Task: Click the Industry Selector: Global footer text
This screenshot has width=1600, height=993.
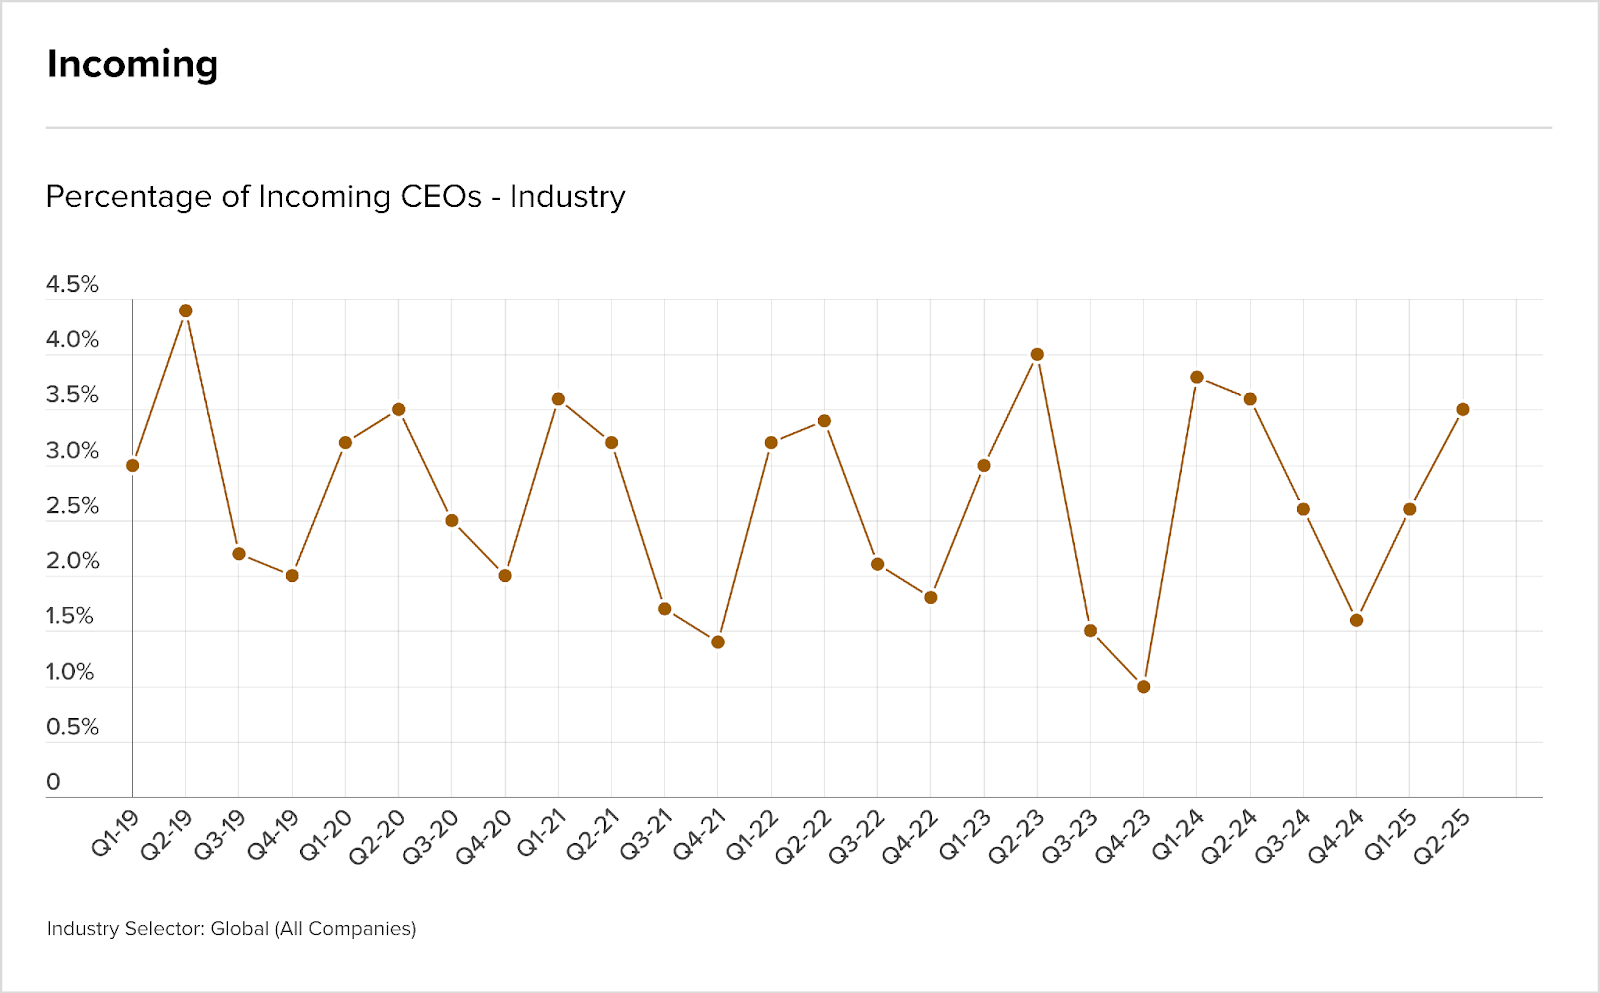Action: click(x=231, y=929)
